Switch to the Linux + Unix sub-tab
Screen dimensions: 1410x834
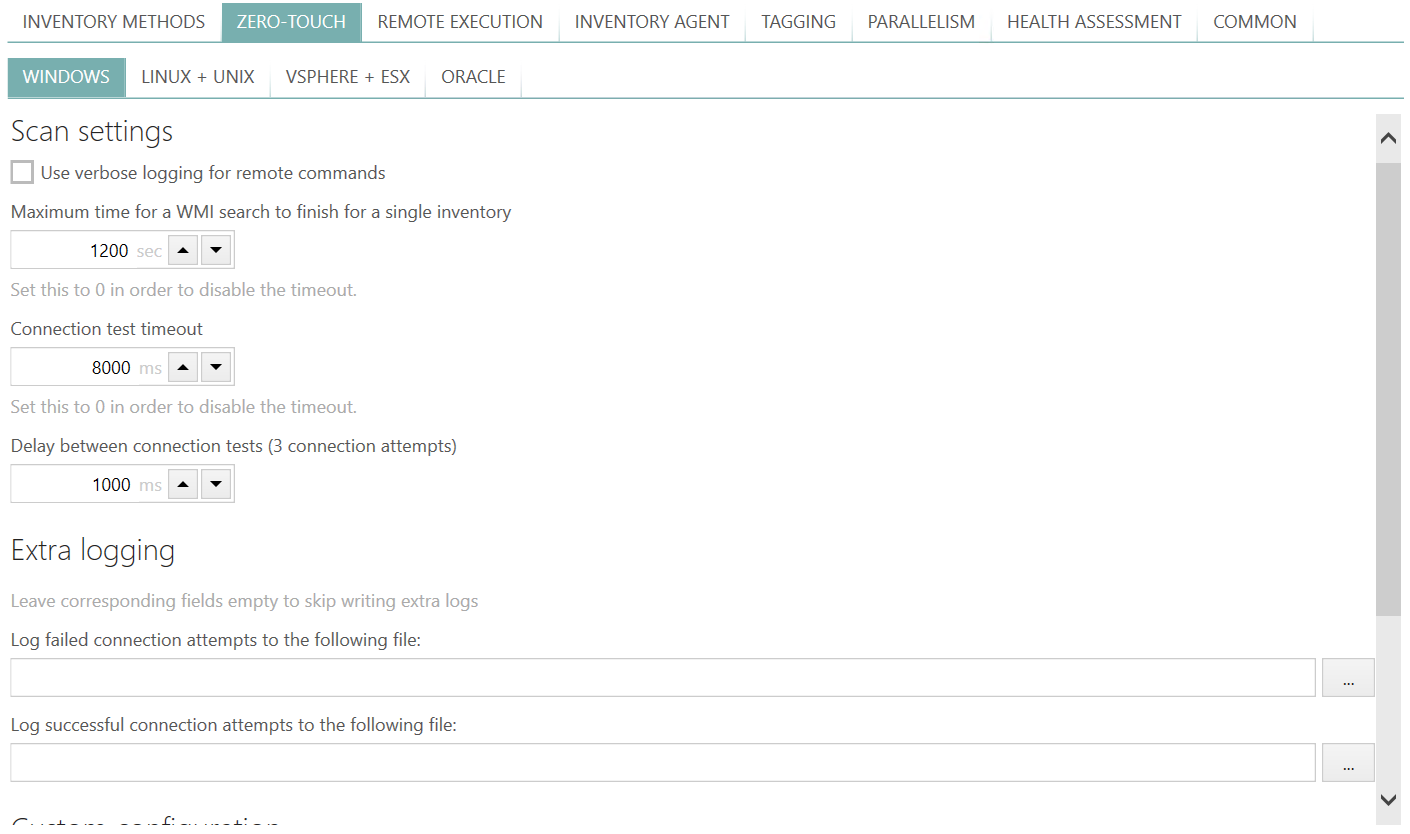click(198, 77)
